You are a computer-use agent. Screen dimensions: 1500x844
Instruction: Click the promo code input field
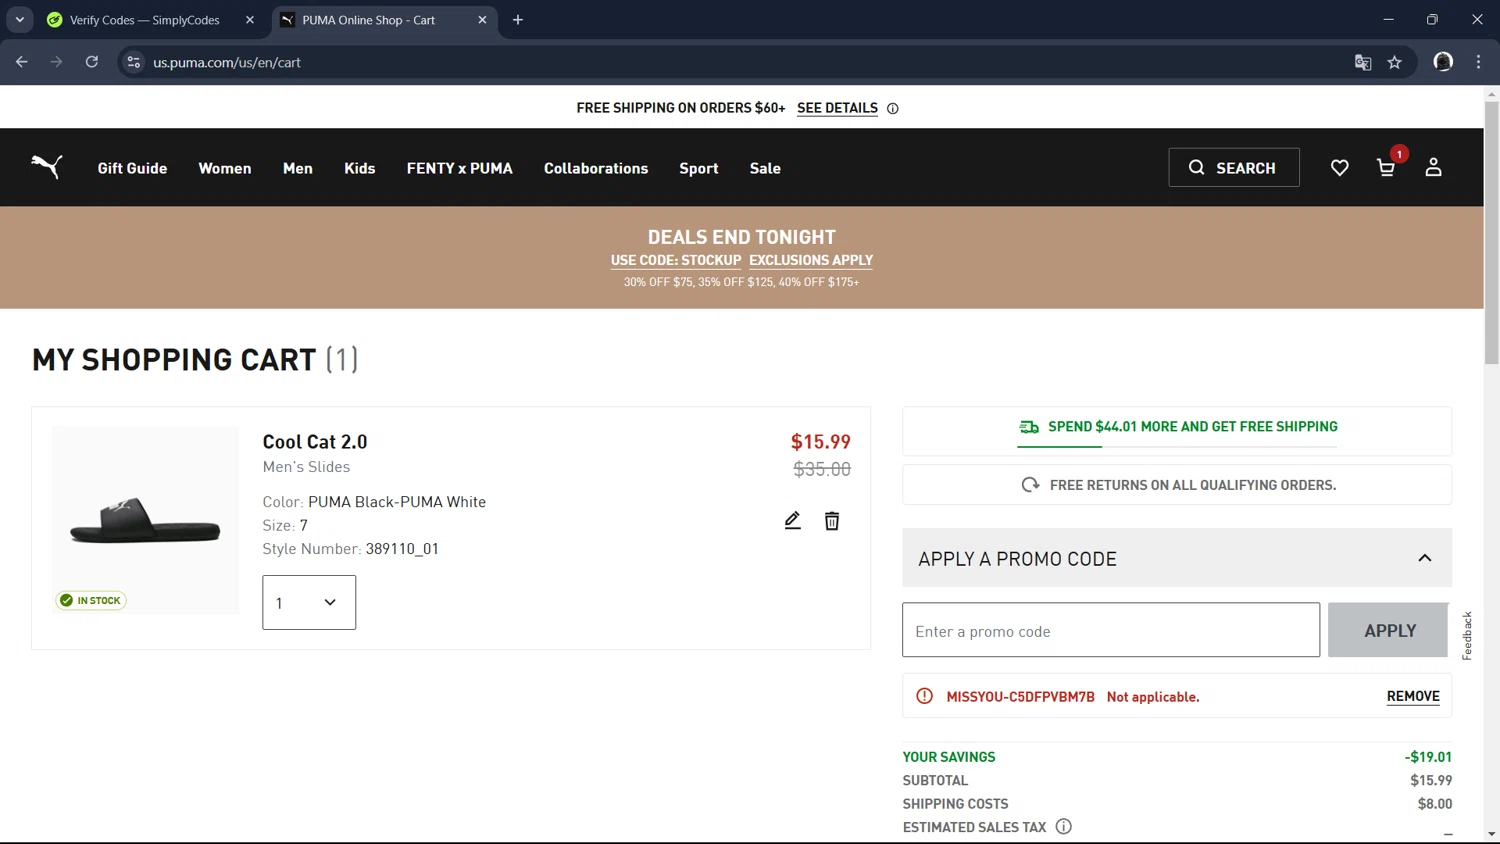(1111, 630)
